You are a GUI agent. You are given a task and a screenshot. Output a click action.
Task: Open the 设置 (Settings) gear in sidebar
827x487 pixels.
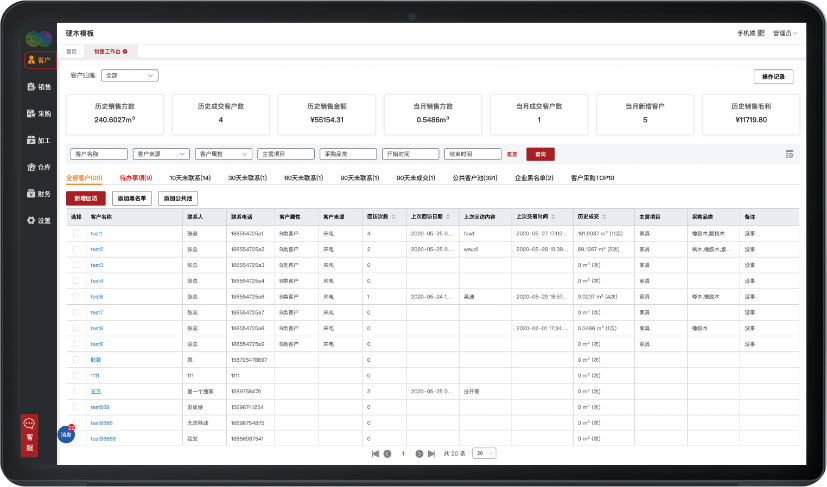pos(40,221)
